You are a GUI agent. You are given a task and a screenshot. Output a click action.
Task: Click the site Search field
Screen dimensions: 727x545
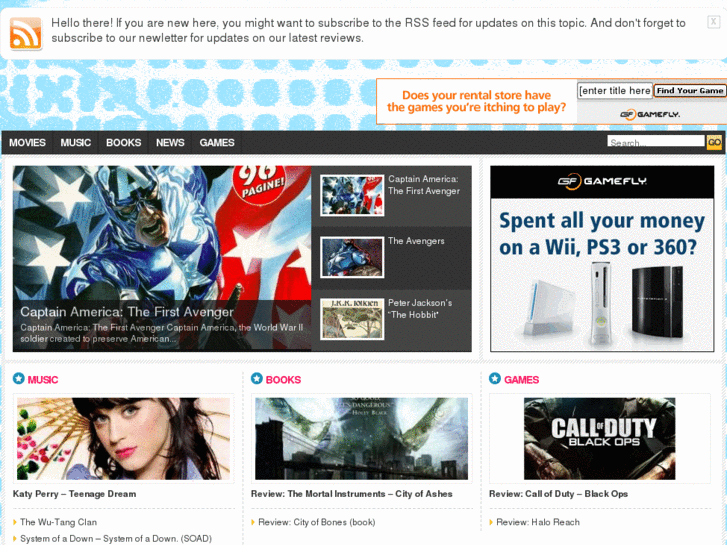(656, 141)
